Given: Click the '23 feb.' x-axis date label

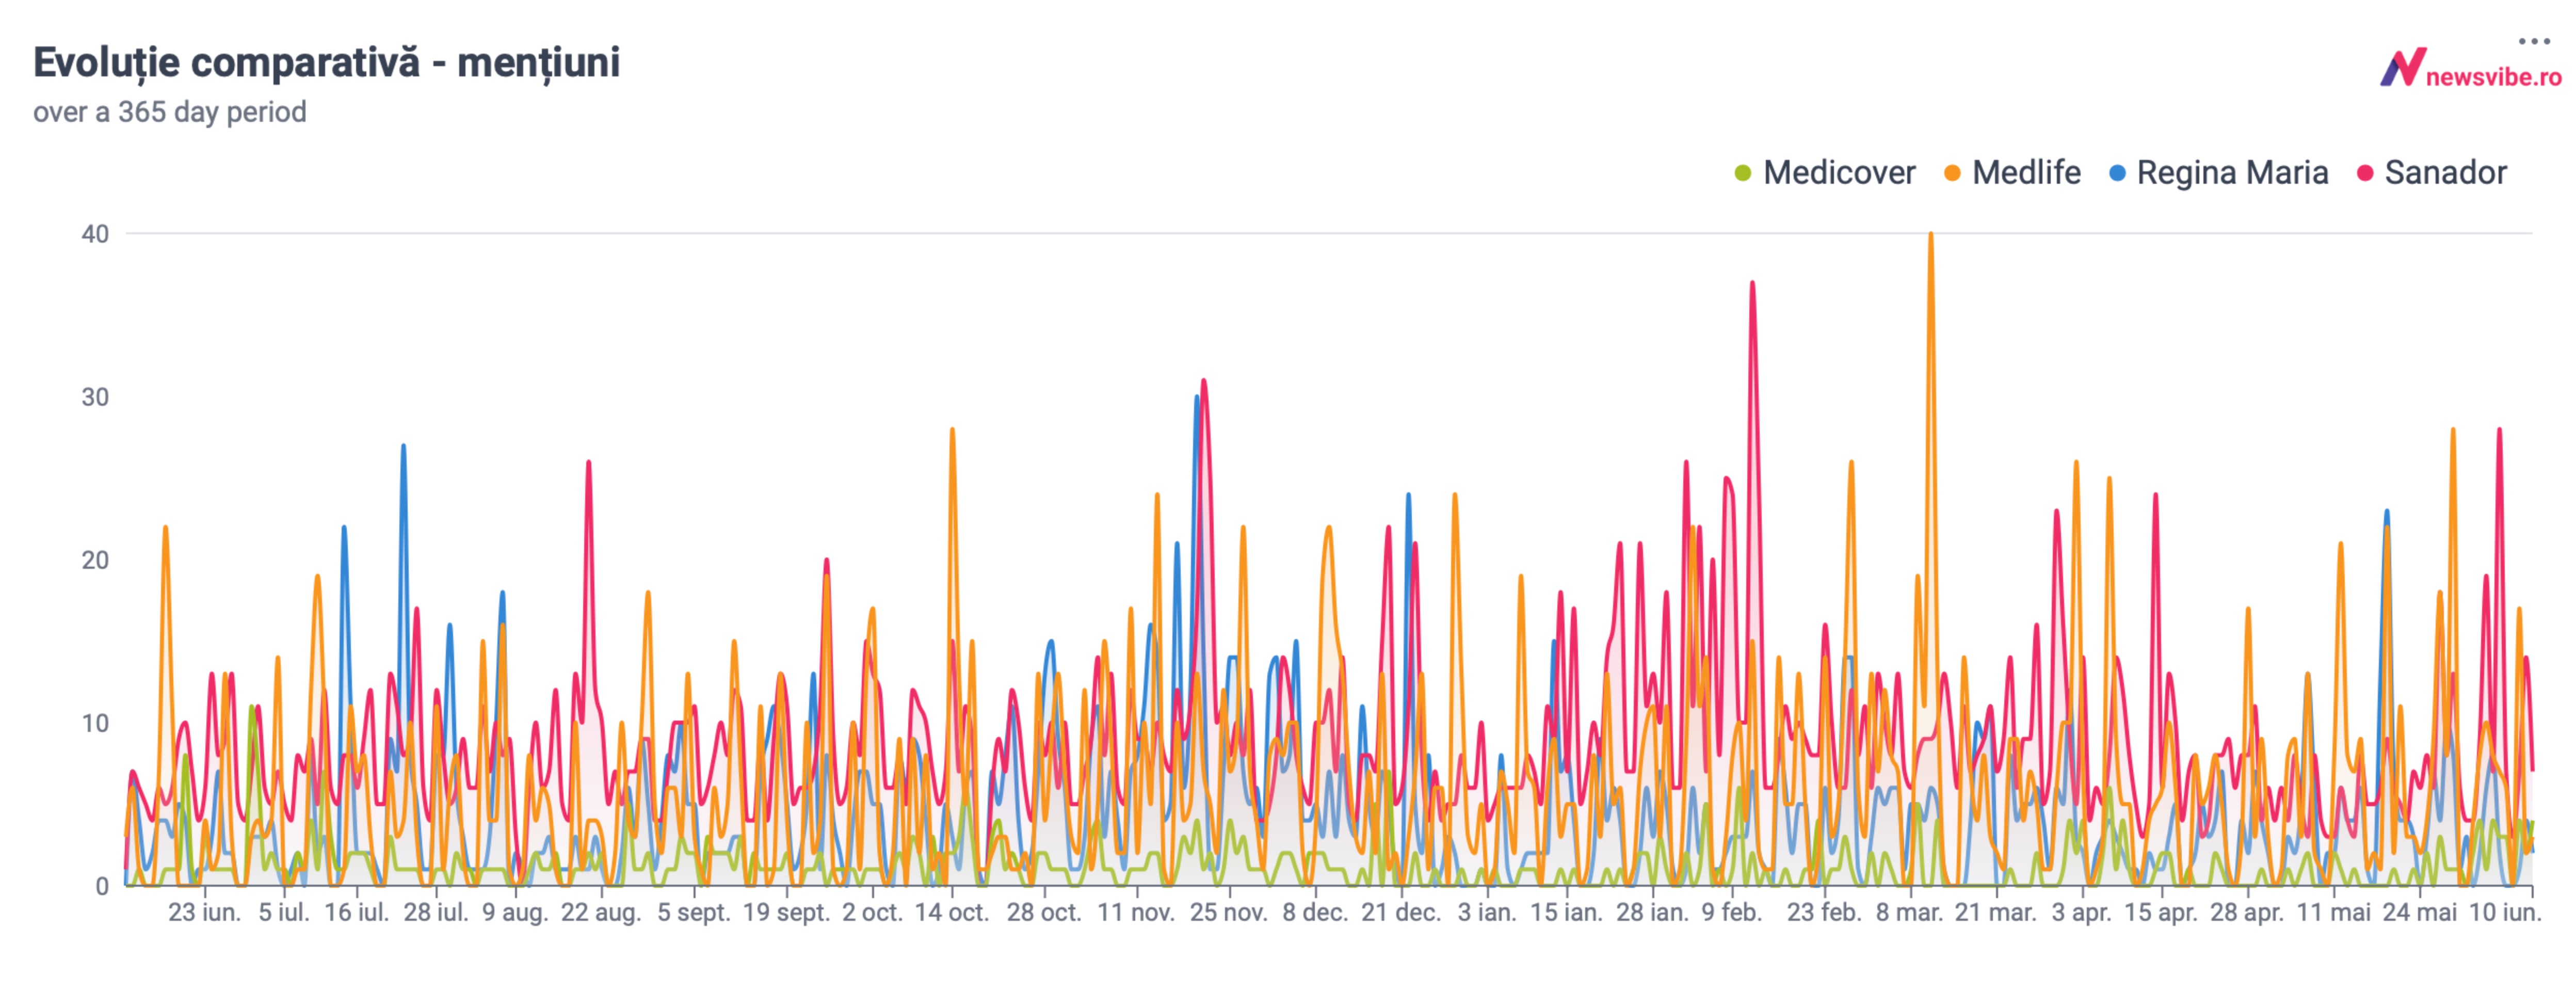Looking at the screenshot, I should 1824,913.
